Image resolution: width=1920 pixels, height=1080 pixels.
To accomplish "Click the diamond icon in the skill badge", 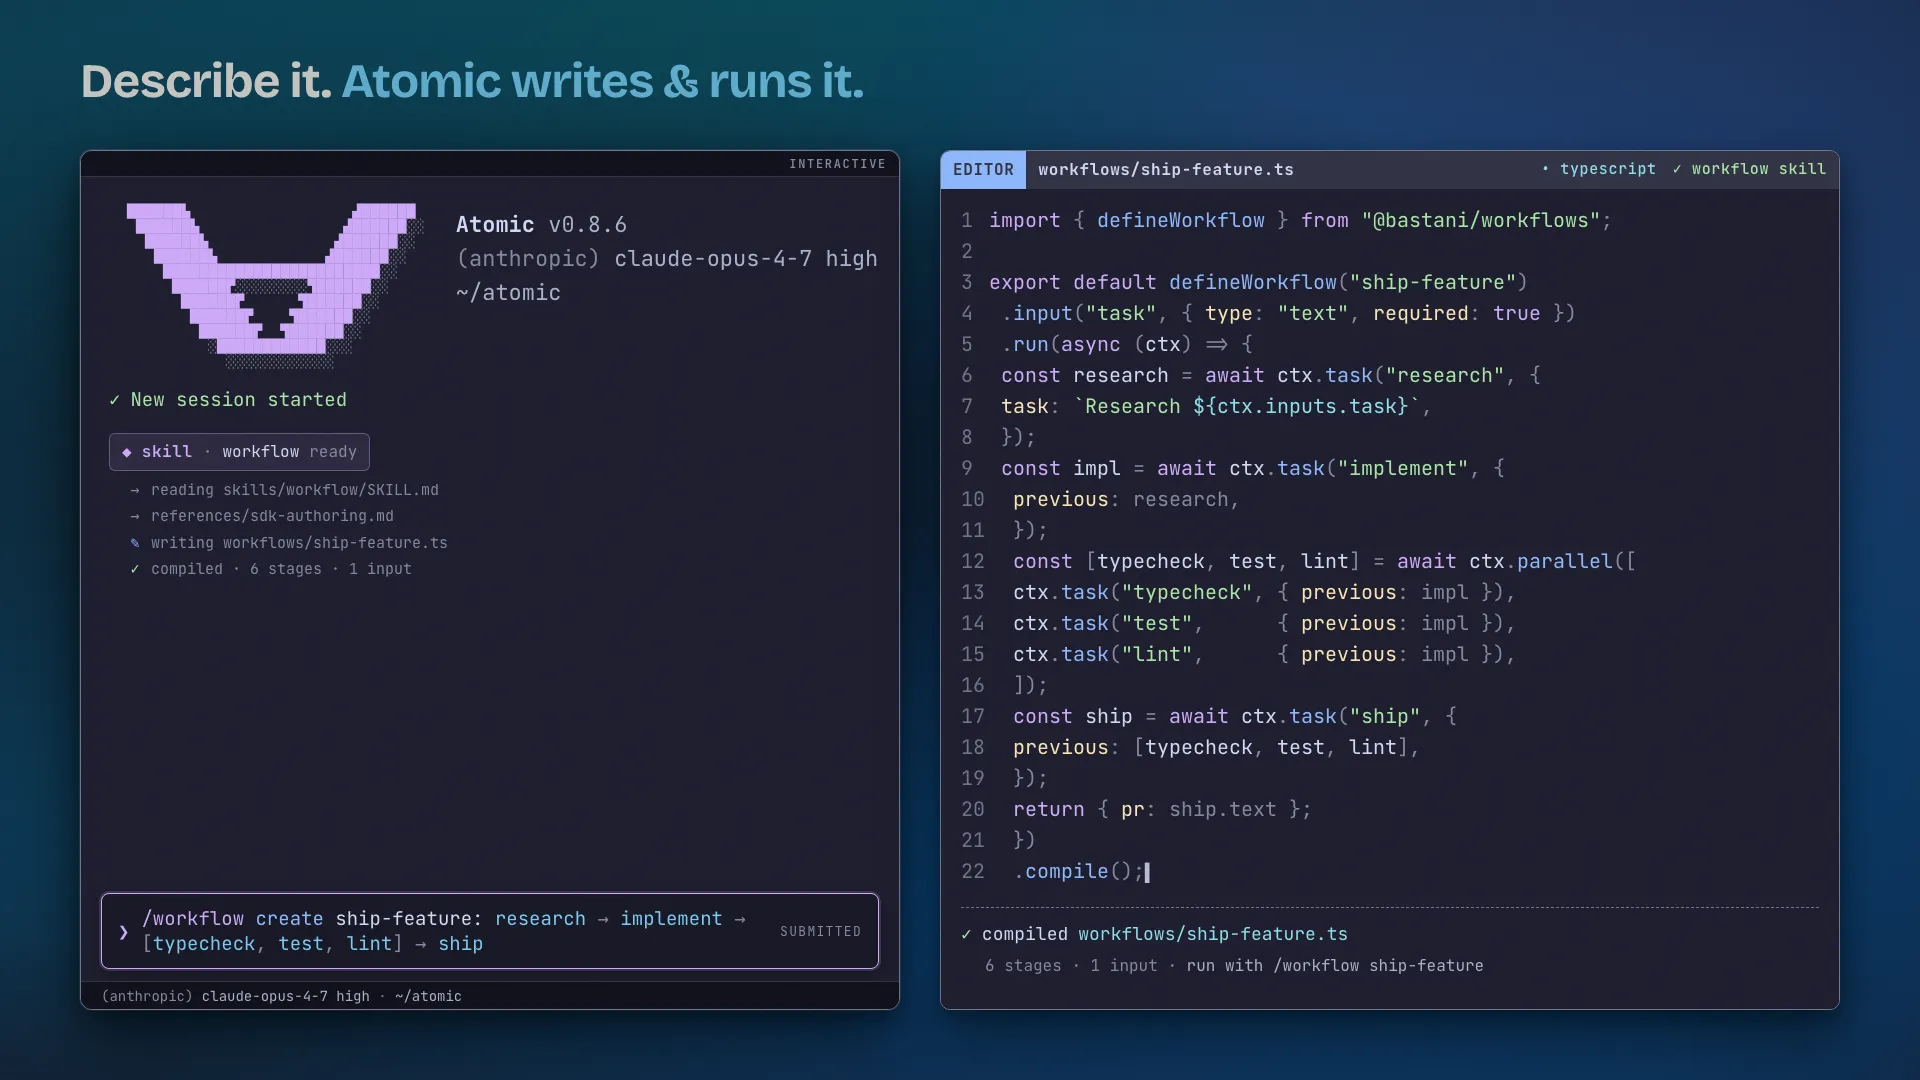I will pyautogui.click(x=127, y=452).
